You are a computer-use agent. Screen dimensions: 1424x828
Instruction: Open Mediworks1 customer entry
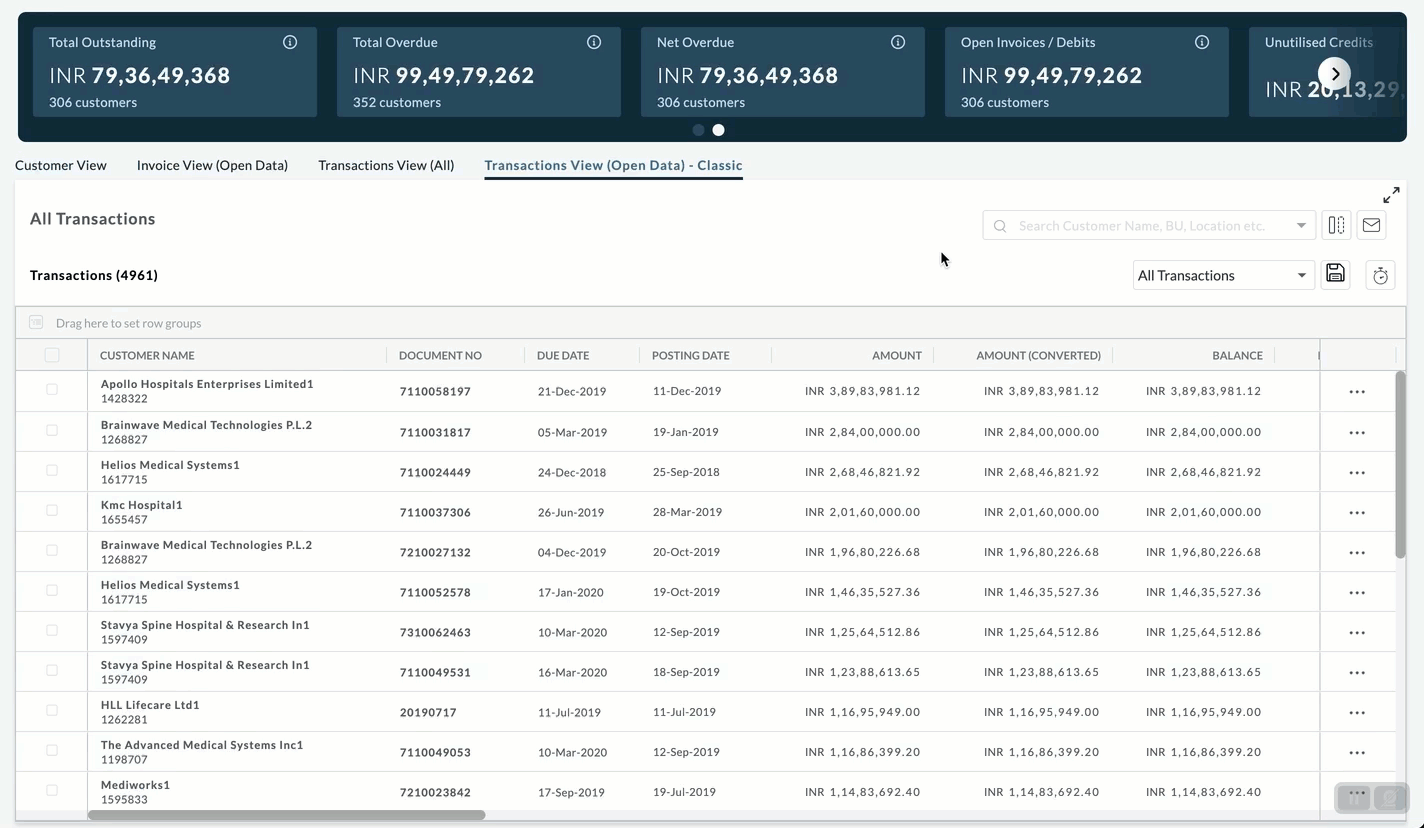click(x=135, y=785)
